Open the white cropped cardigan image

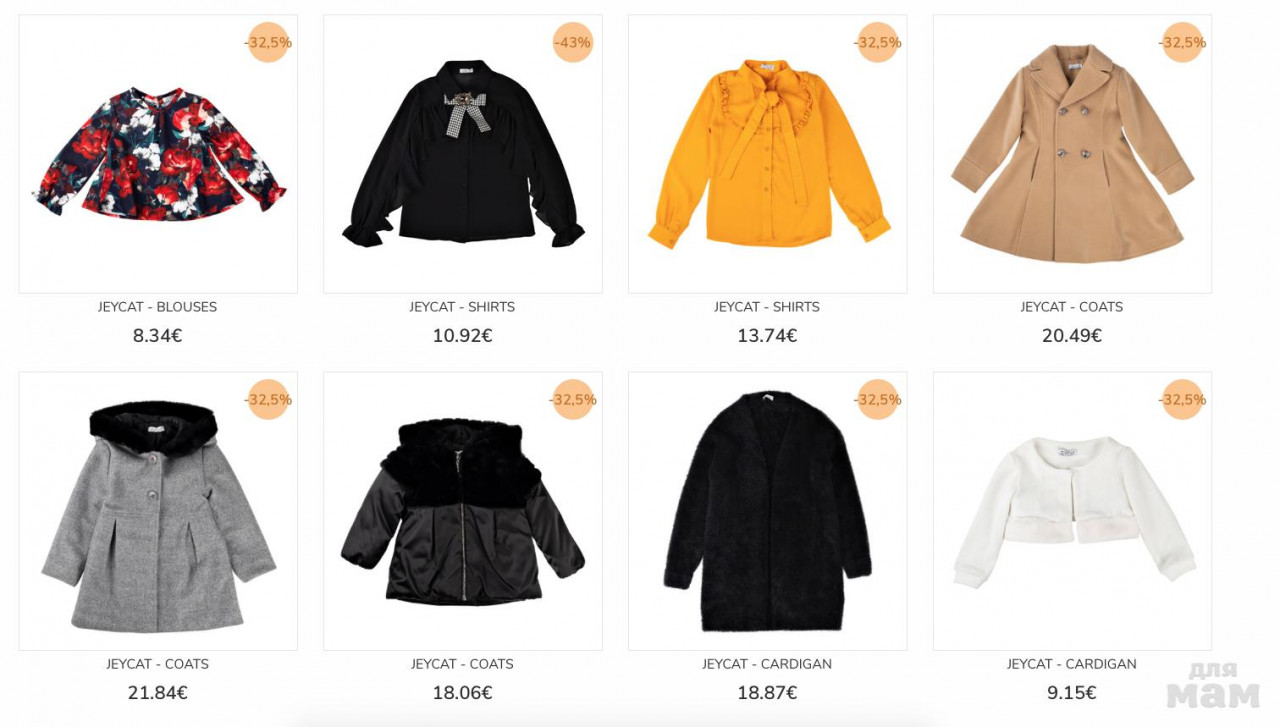click(x=1072, y=511)
